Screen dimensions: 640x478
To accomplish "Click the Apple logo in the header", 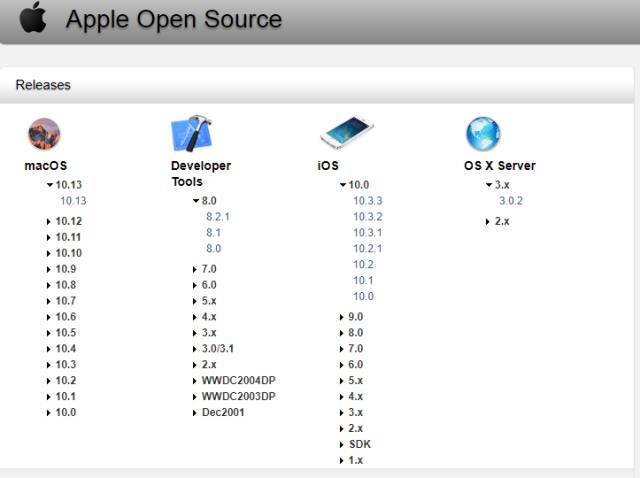I will 33,17.
